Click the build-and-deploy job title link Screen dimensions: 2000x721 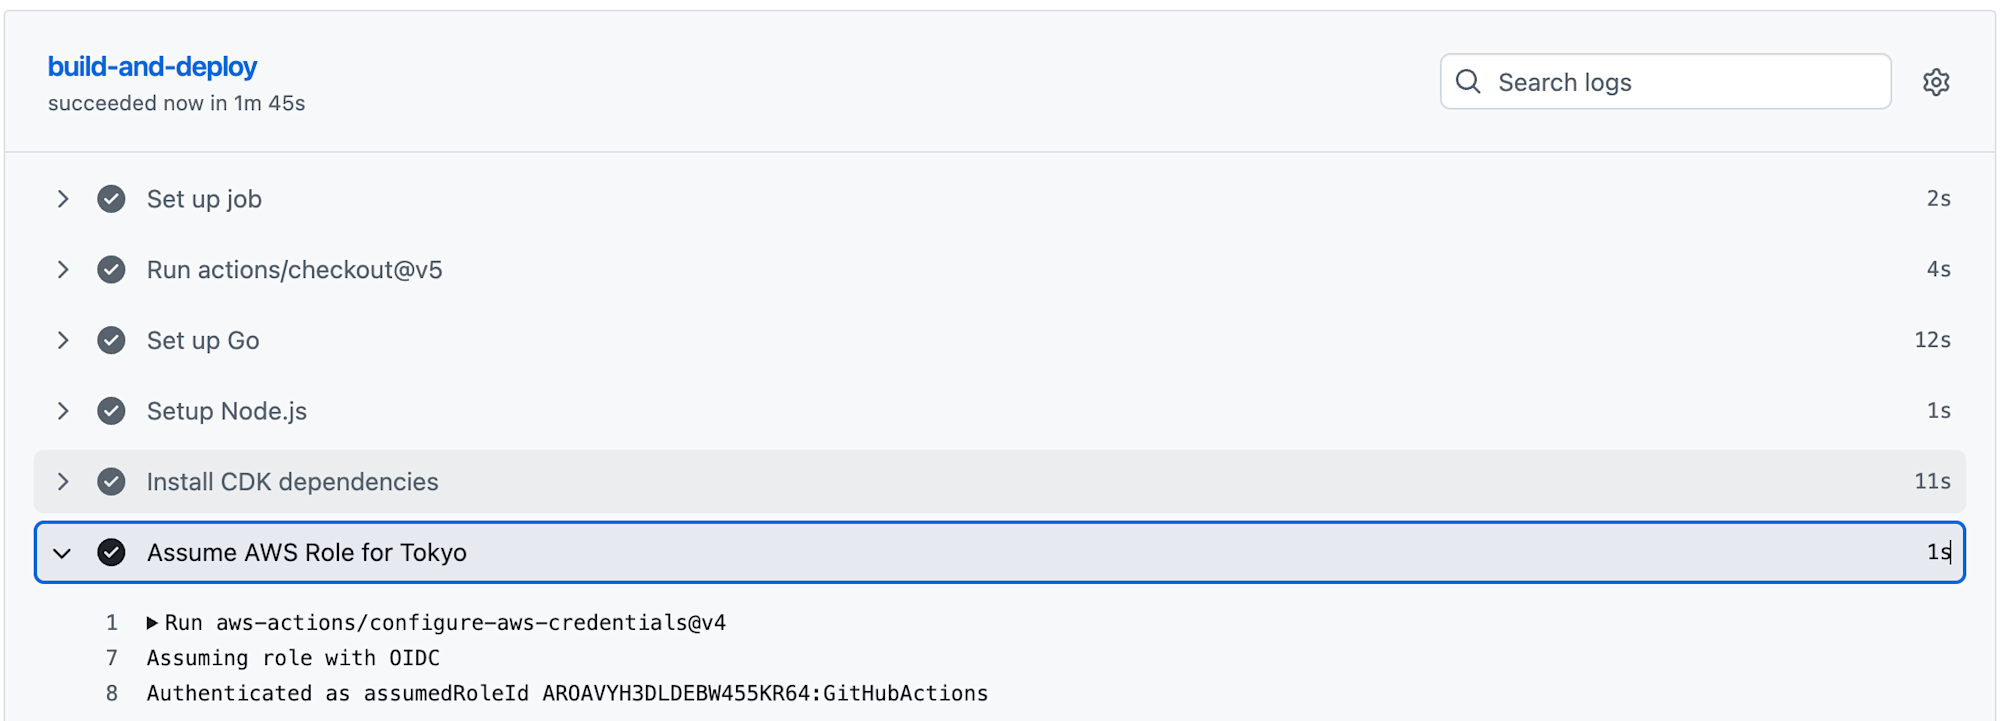tap(152, 67)
